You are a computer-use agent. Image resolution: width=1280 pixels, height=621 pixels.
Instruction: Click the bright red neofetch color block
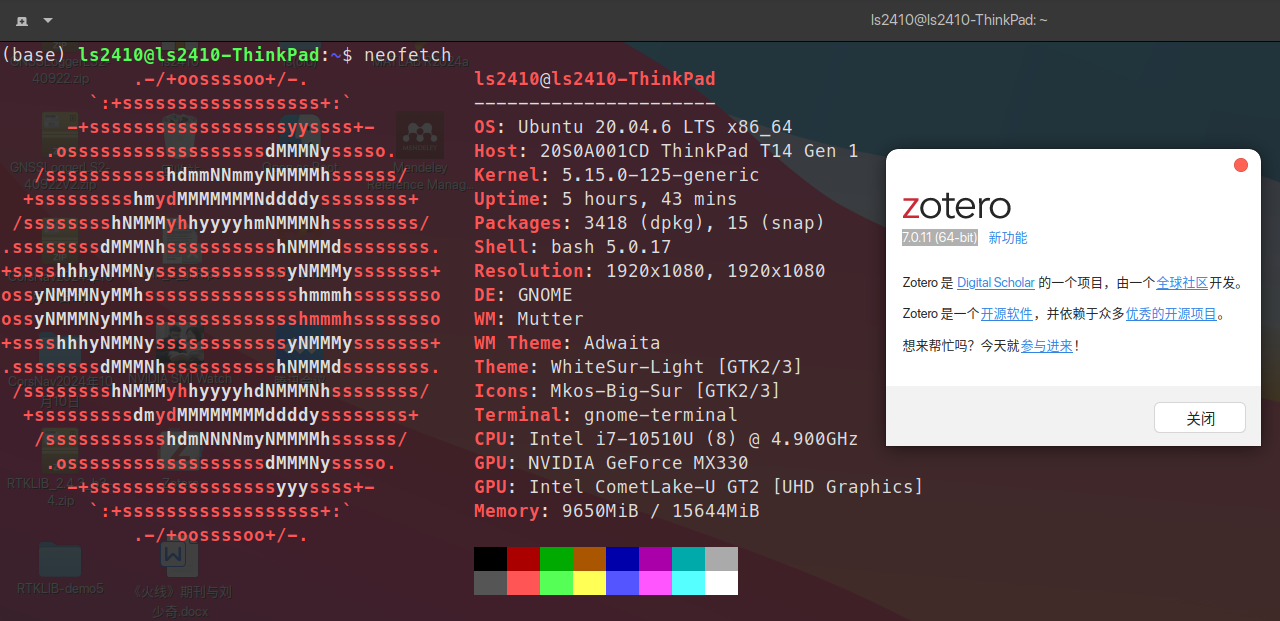pyautogui.click(x=523, y=583)
